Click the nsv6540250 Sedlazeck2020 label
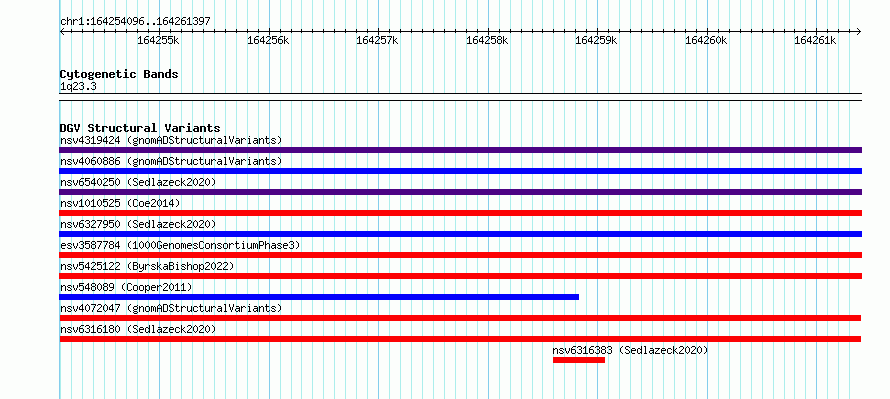Image resolution: width=890 pixels, height=399 pixels. point(138,182)
